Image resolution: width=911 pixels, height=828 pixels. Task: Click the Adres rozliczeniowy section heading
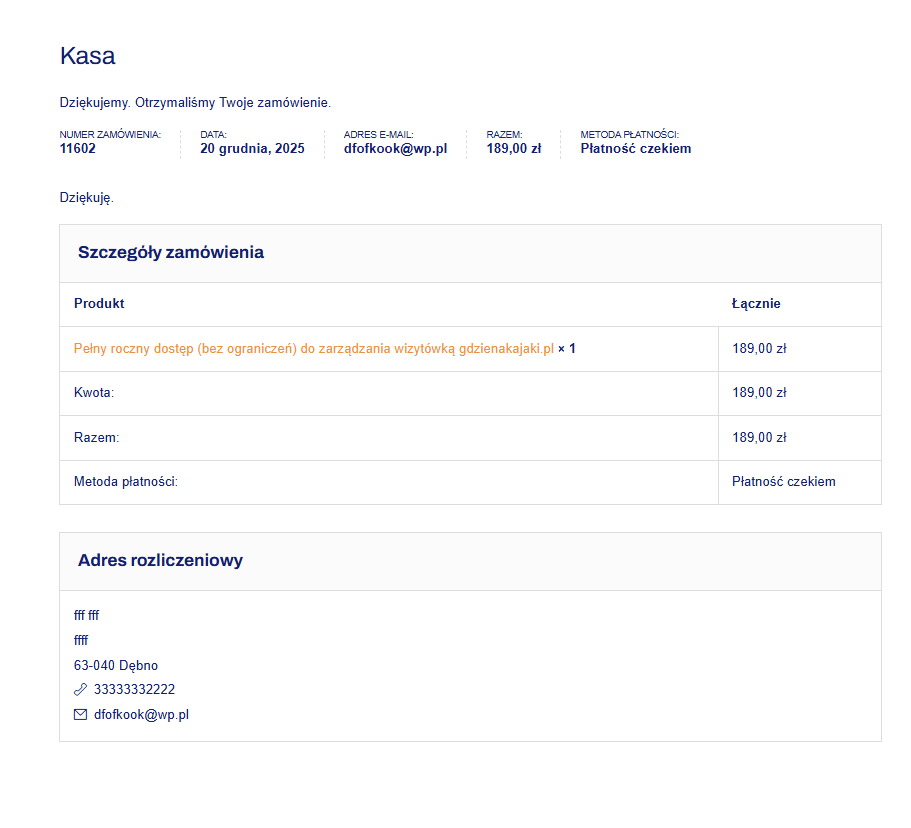pyautogui.click(x=160, y=561)
